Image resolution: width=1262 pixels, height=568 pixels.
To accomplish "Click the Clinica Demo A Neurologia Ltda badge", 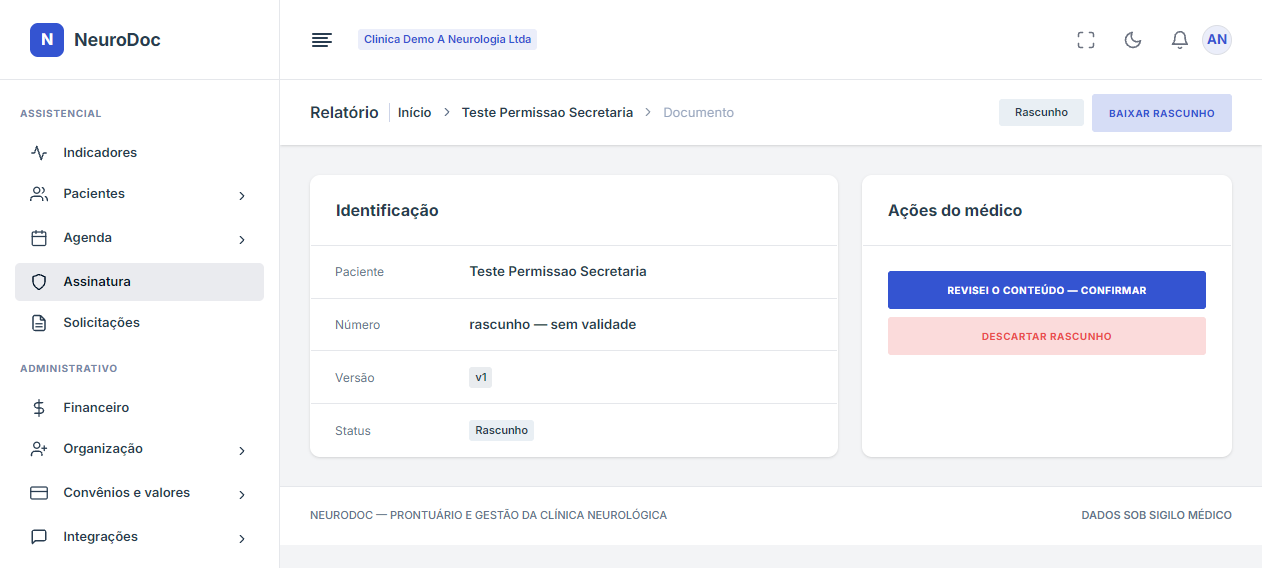I will [447, 40].
